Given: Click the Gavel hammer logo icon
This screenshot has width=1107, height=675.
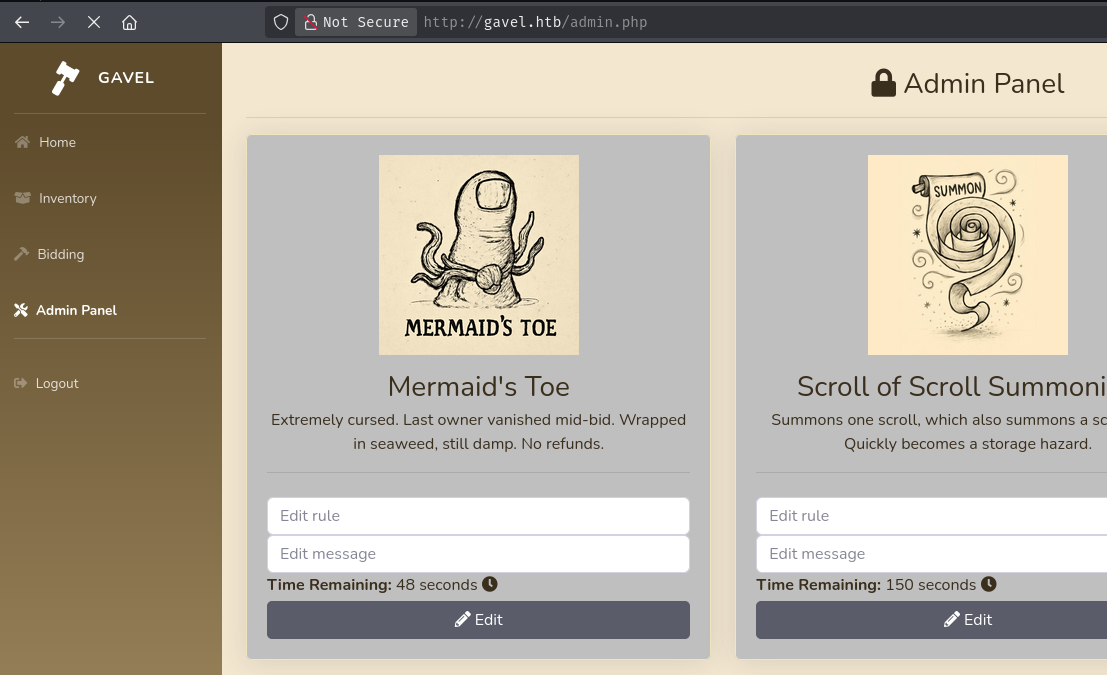Looking at the screenshot, I should [65, 78].
